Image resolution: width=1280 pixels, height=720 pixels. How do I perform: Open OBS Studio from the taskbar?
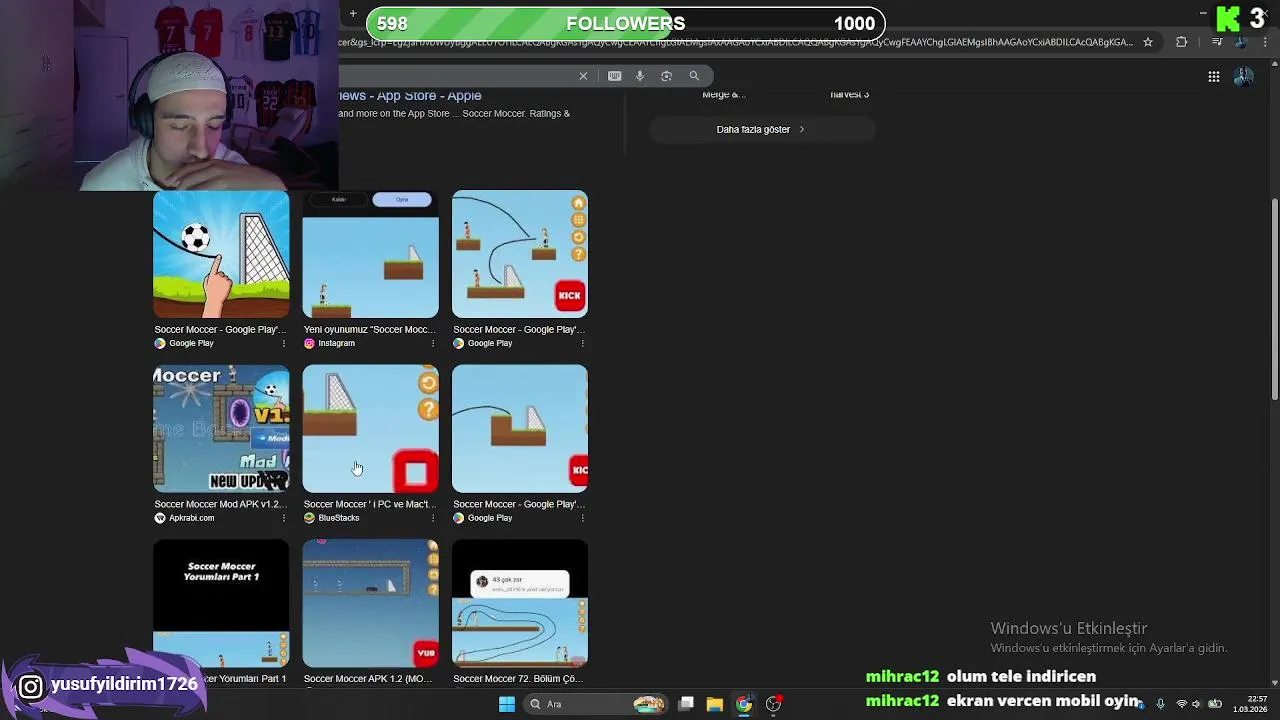773,704
